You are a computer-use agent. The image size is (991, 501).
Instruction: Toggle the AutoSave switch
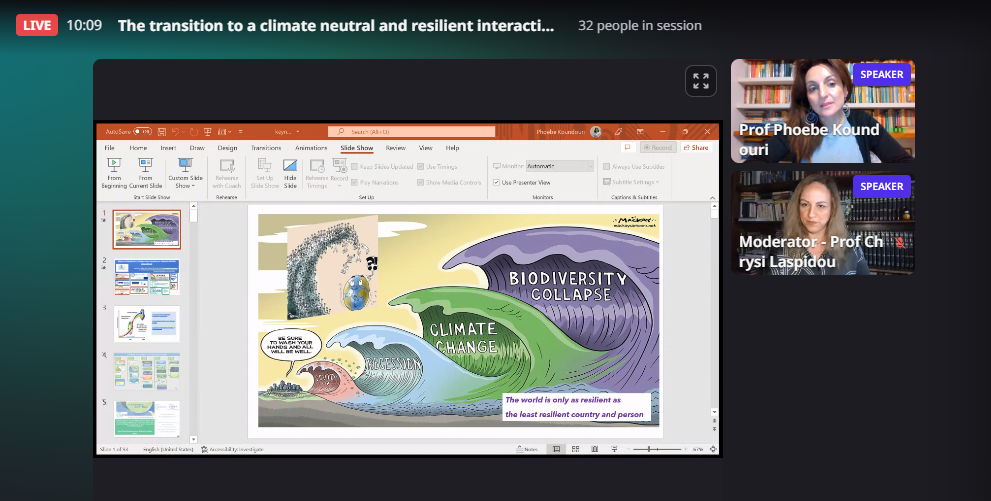click(142, 131)
